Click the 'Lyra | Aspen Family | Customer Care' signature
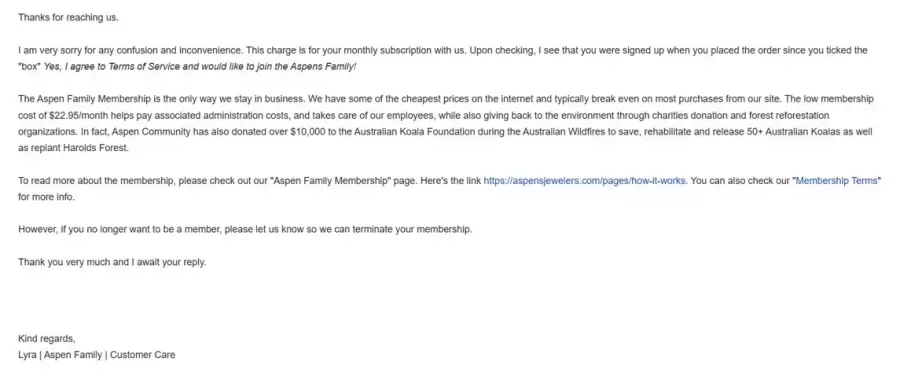The image size is (900, 376). (96, 355)
